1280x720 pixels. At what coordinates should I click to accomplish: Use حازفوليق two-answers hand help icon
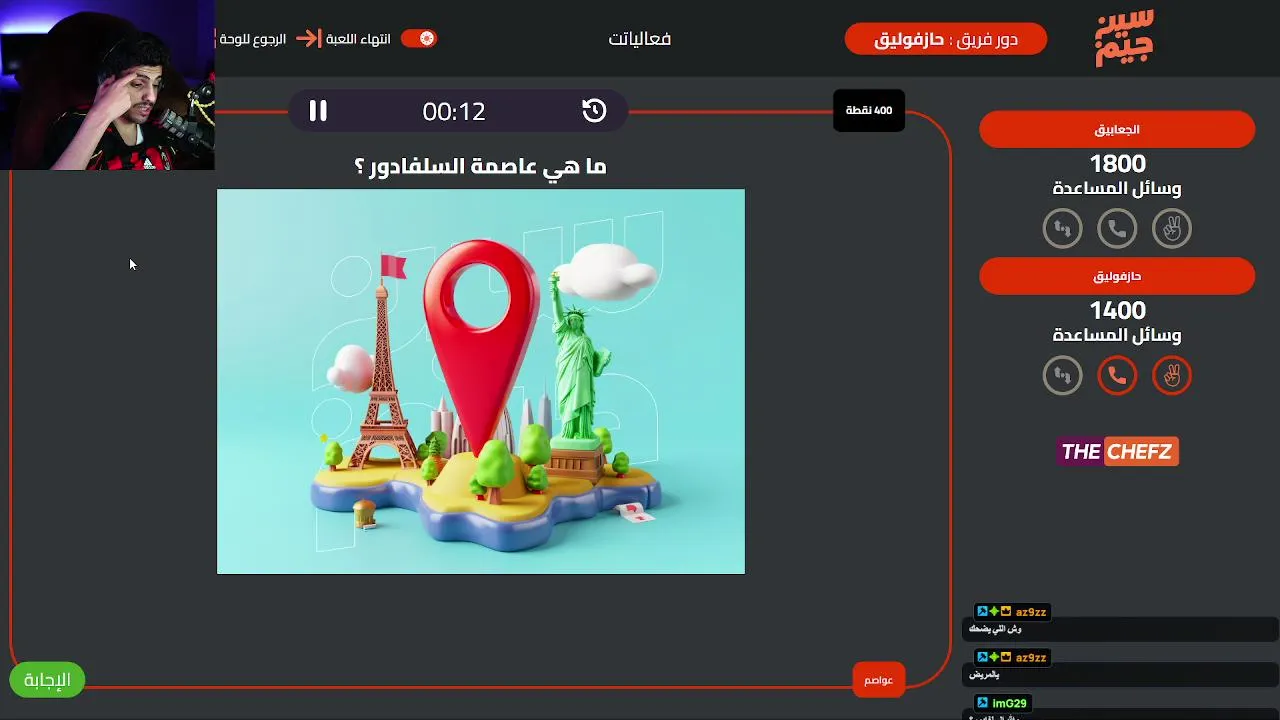click(x=1172, y=376)
